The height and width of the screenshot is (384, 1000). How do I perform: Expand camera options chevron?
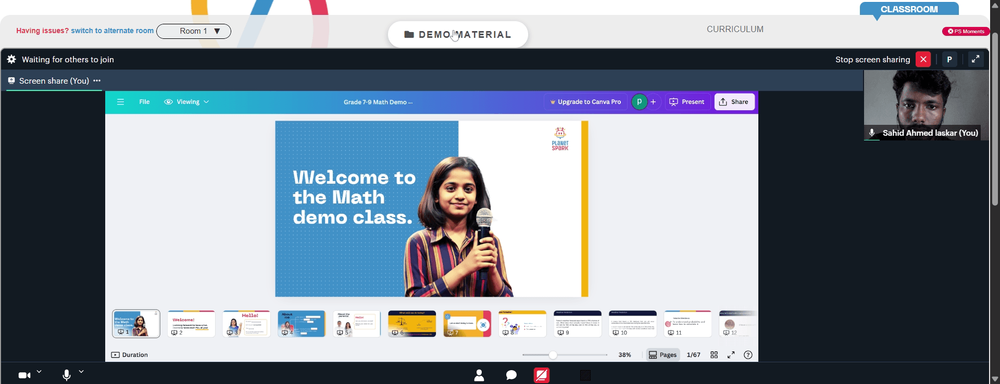(x=39, y=371)
